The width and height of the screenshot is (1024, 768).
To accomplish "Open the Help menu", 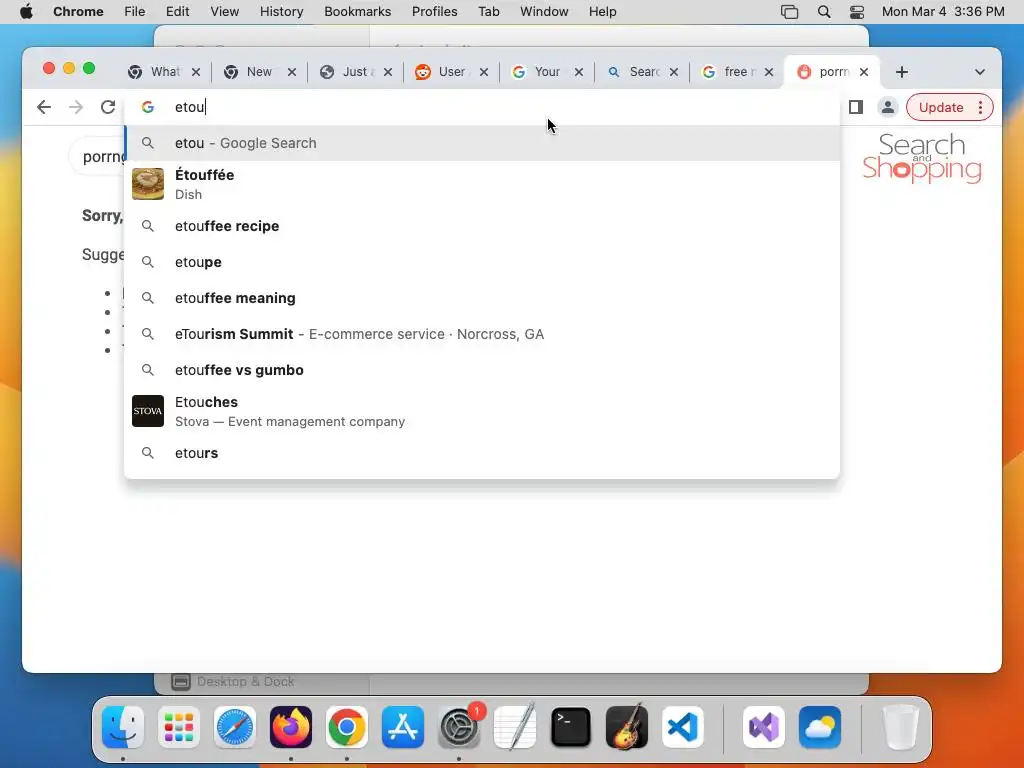I will (602, 12).
